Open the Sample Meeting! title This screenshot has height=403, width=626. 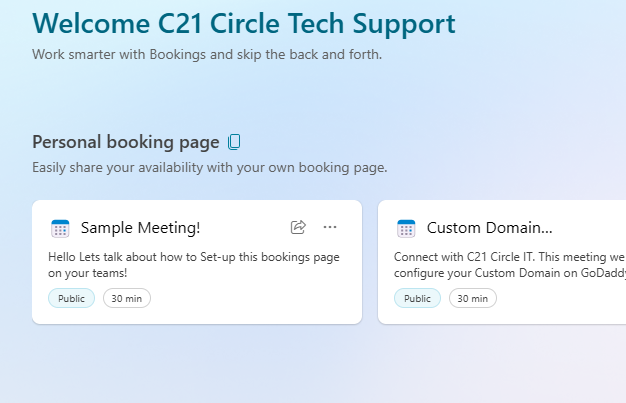(141, 228)
